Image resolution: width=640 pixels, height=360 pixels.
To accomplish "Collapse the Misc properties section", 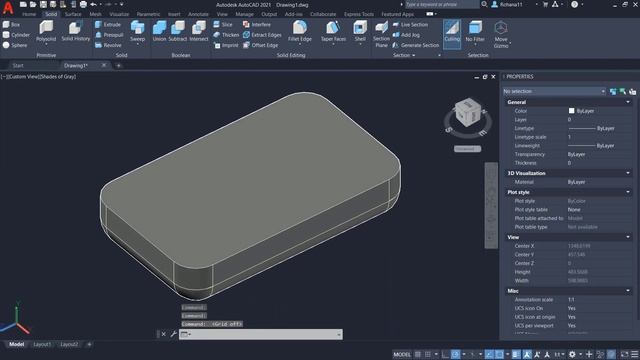I will 628,291.
